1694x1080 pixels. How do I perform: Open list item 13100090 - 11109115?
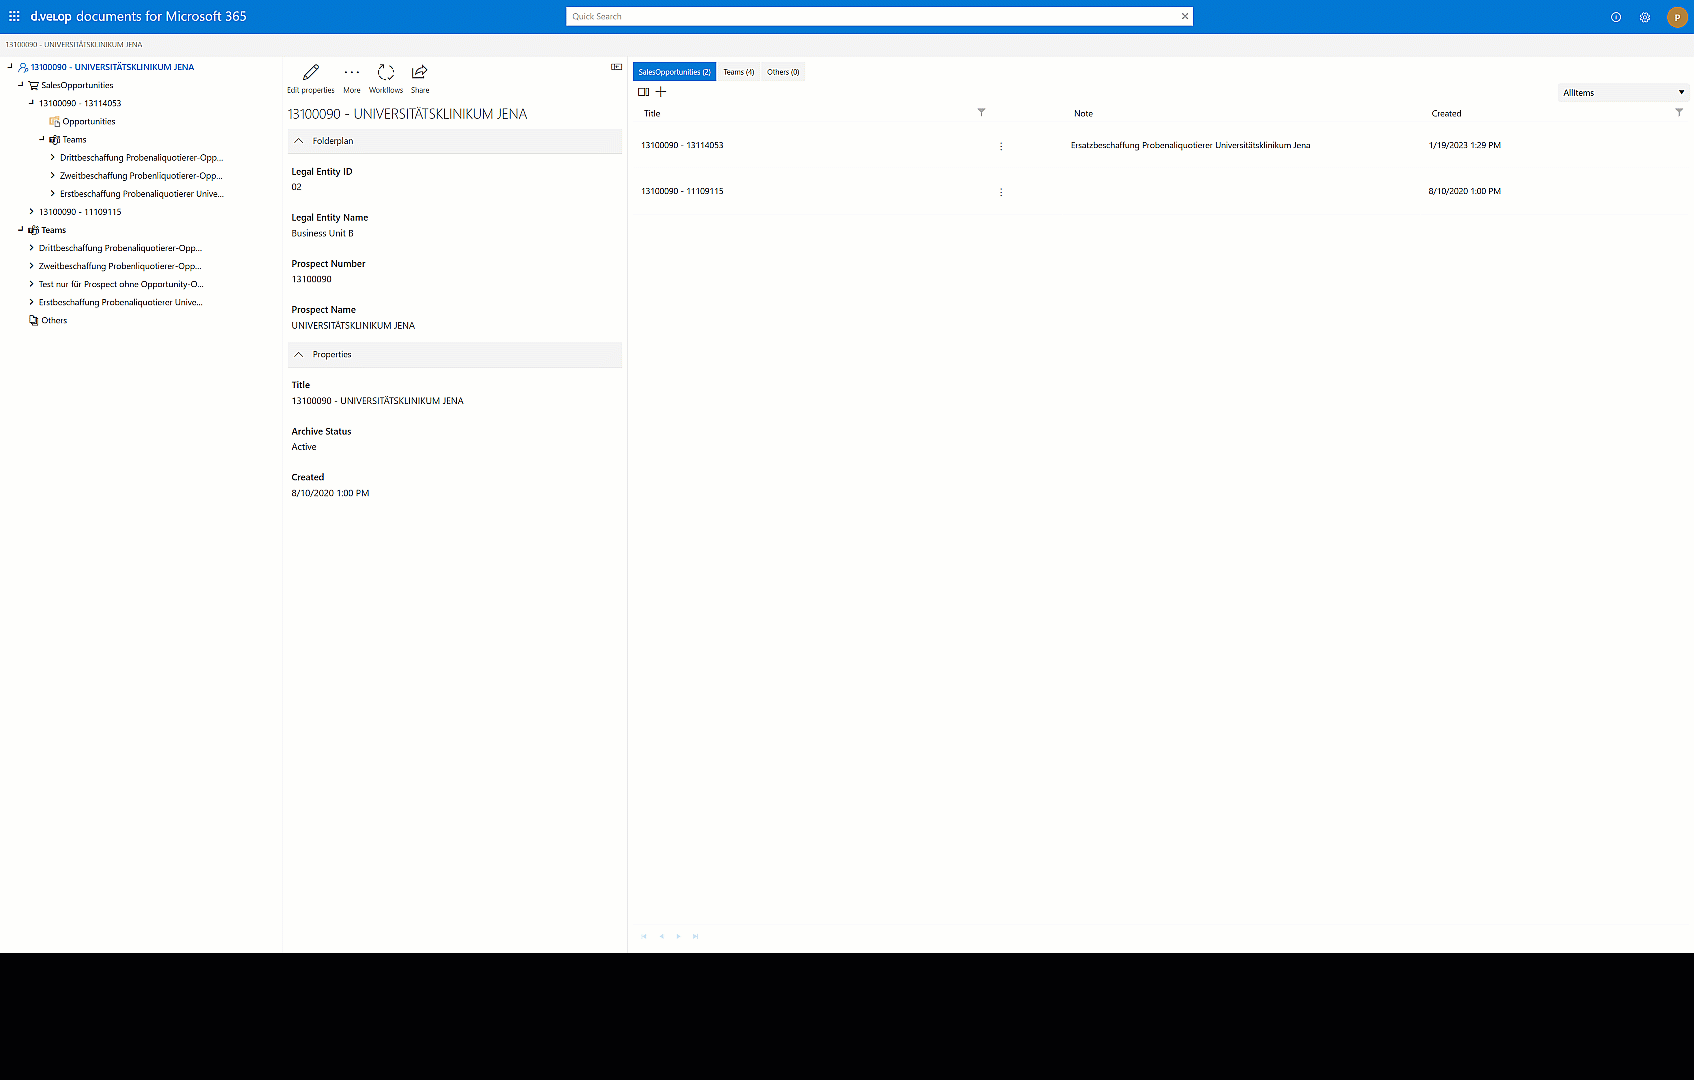click(682, 191)
